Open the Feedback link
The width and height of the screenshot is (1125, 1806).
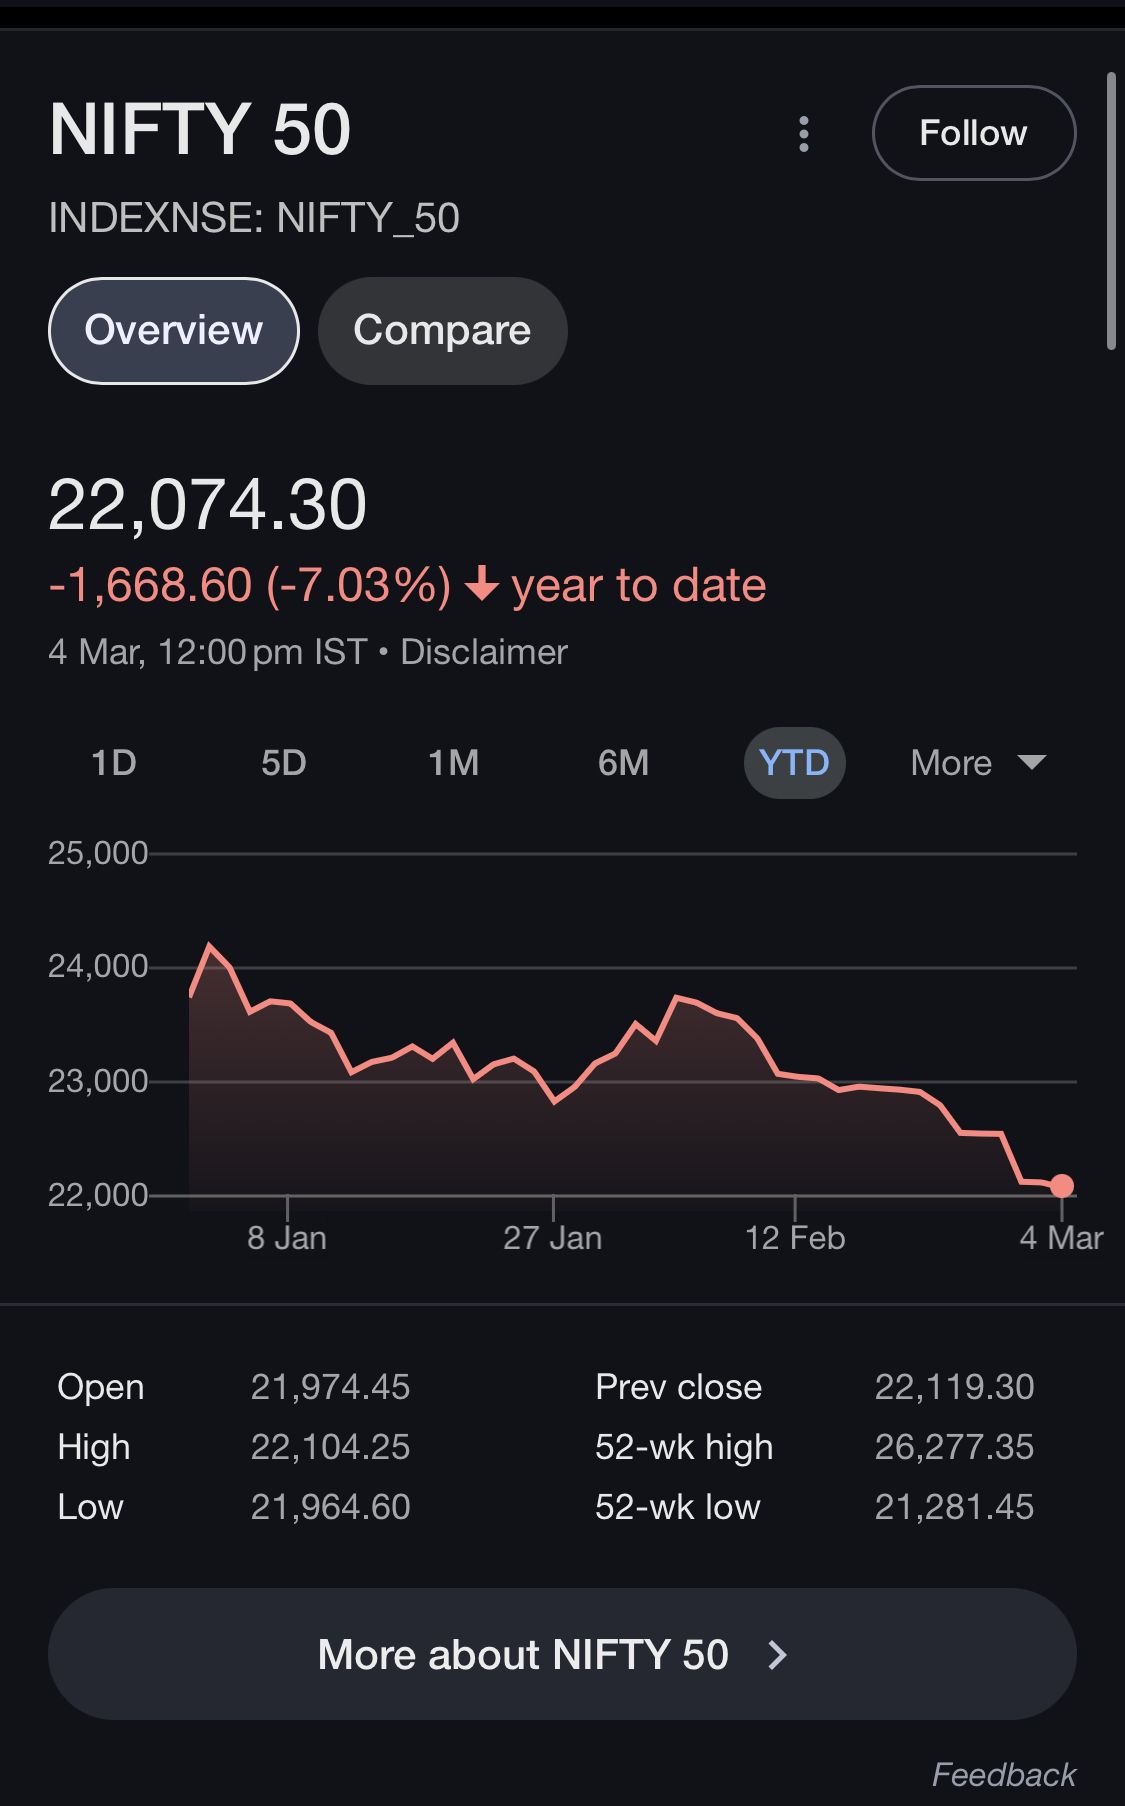[1003, 1774]
